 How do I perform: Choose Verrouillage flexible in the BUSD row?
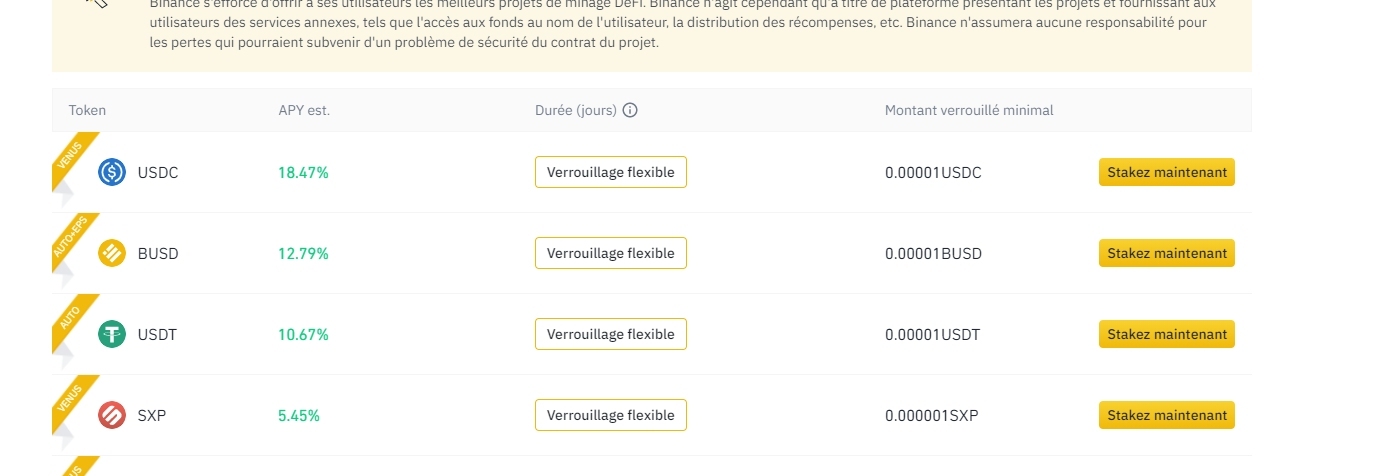(610, 253)
